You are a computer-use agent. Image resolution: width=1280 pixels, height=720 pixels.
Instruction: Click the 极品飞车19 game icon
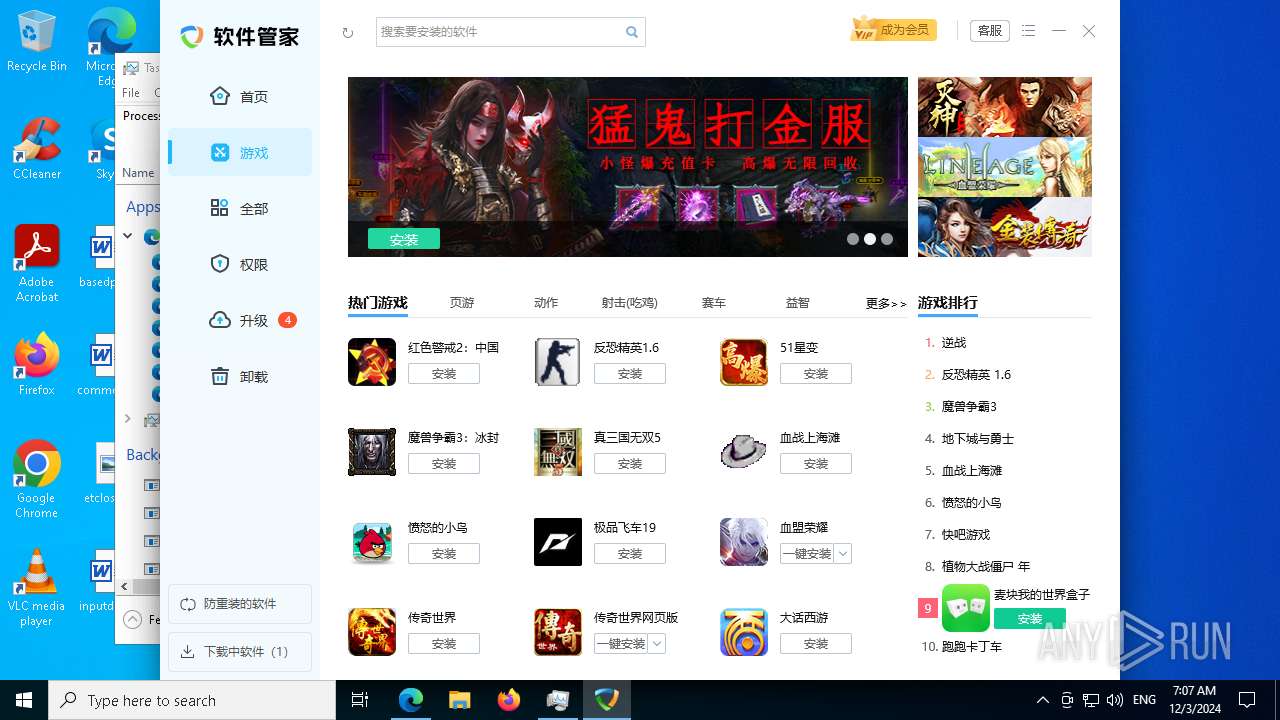(x=558, y=542)
